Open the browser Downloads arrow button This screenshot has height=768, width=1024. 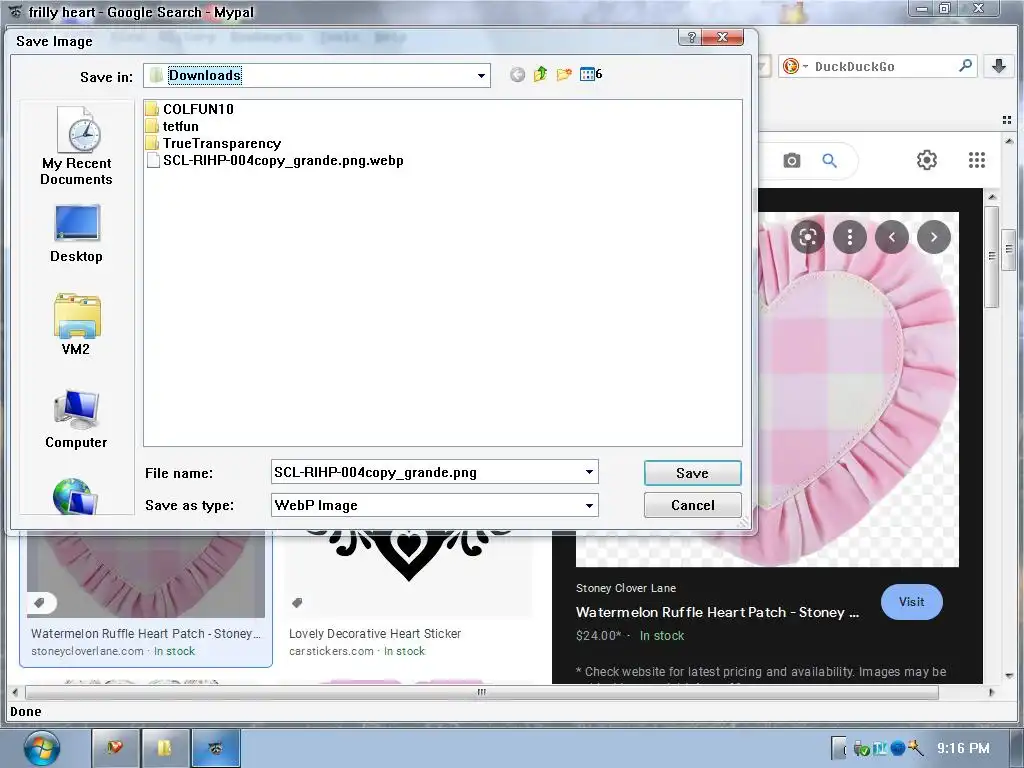(x=999, y=65)
